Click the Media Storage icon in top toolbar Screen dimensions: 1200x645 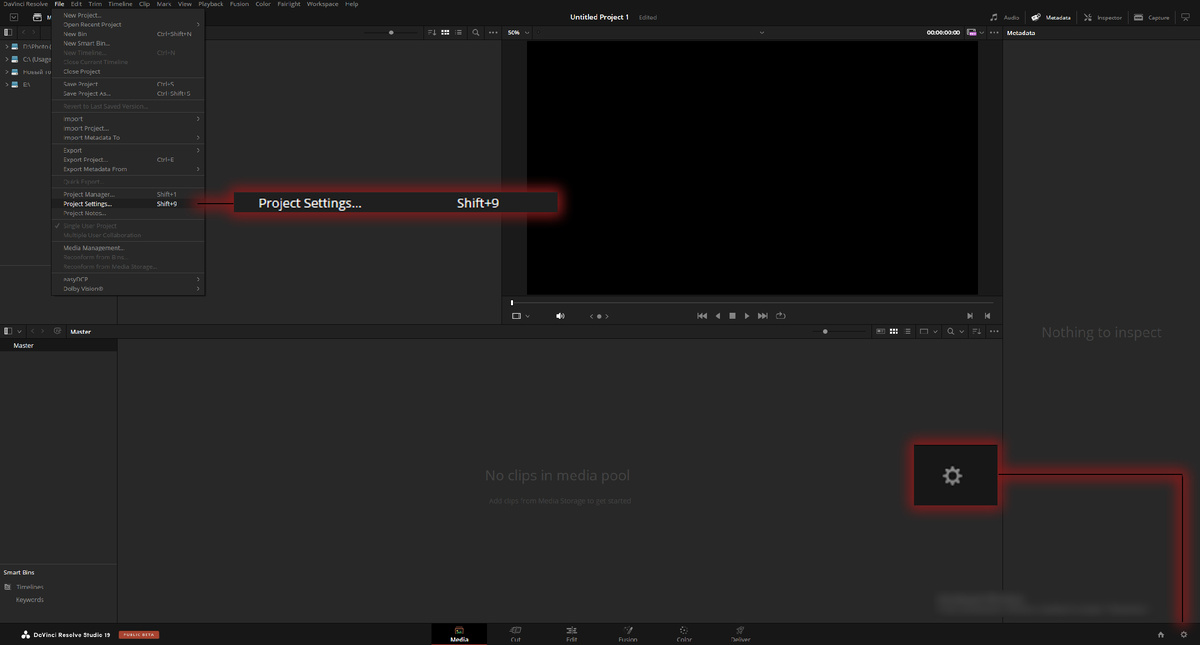(x=38, y=17)
